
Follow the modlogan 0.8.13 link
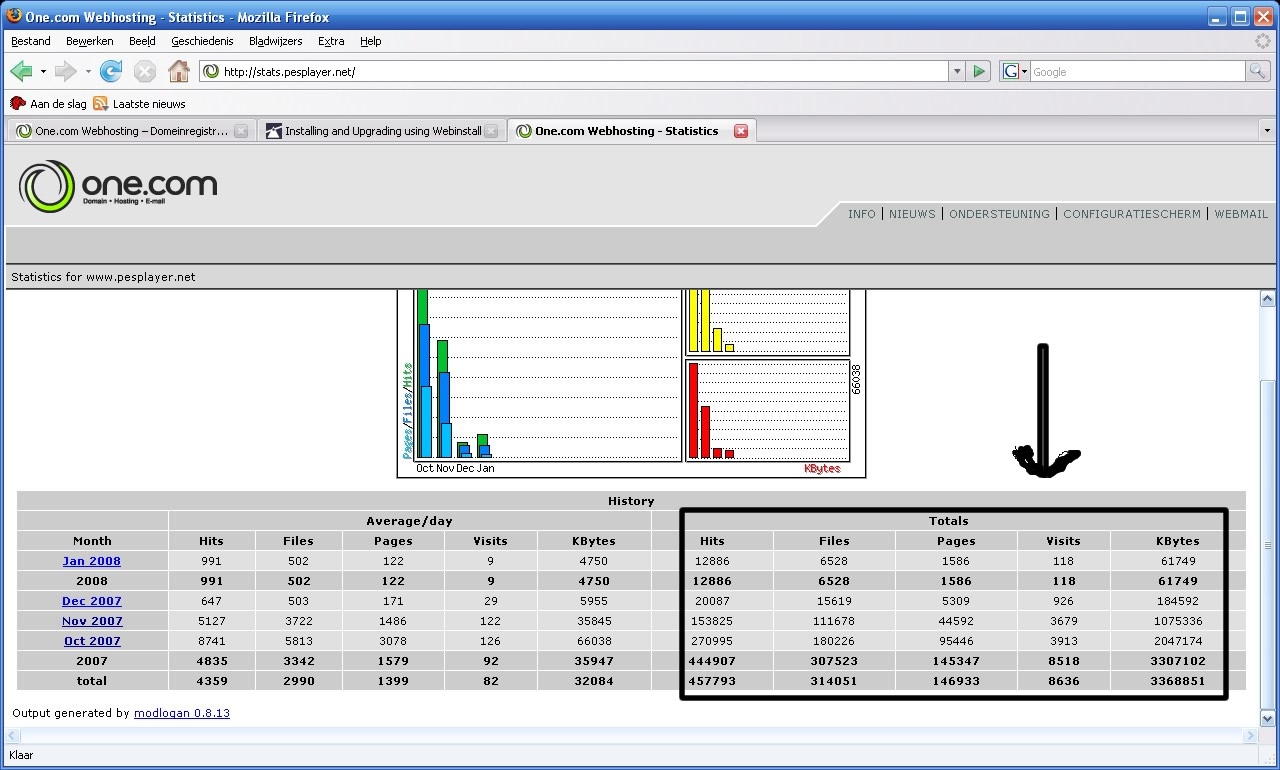tap(182, 713)
